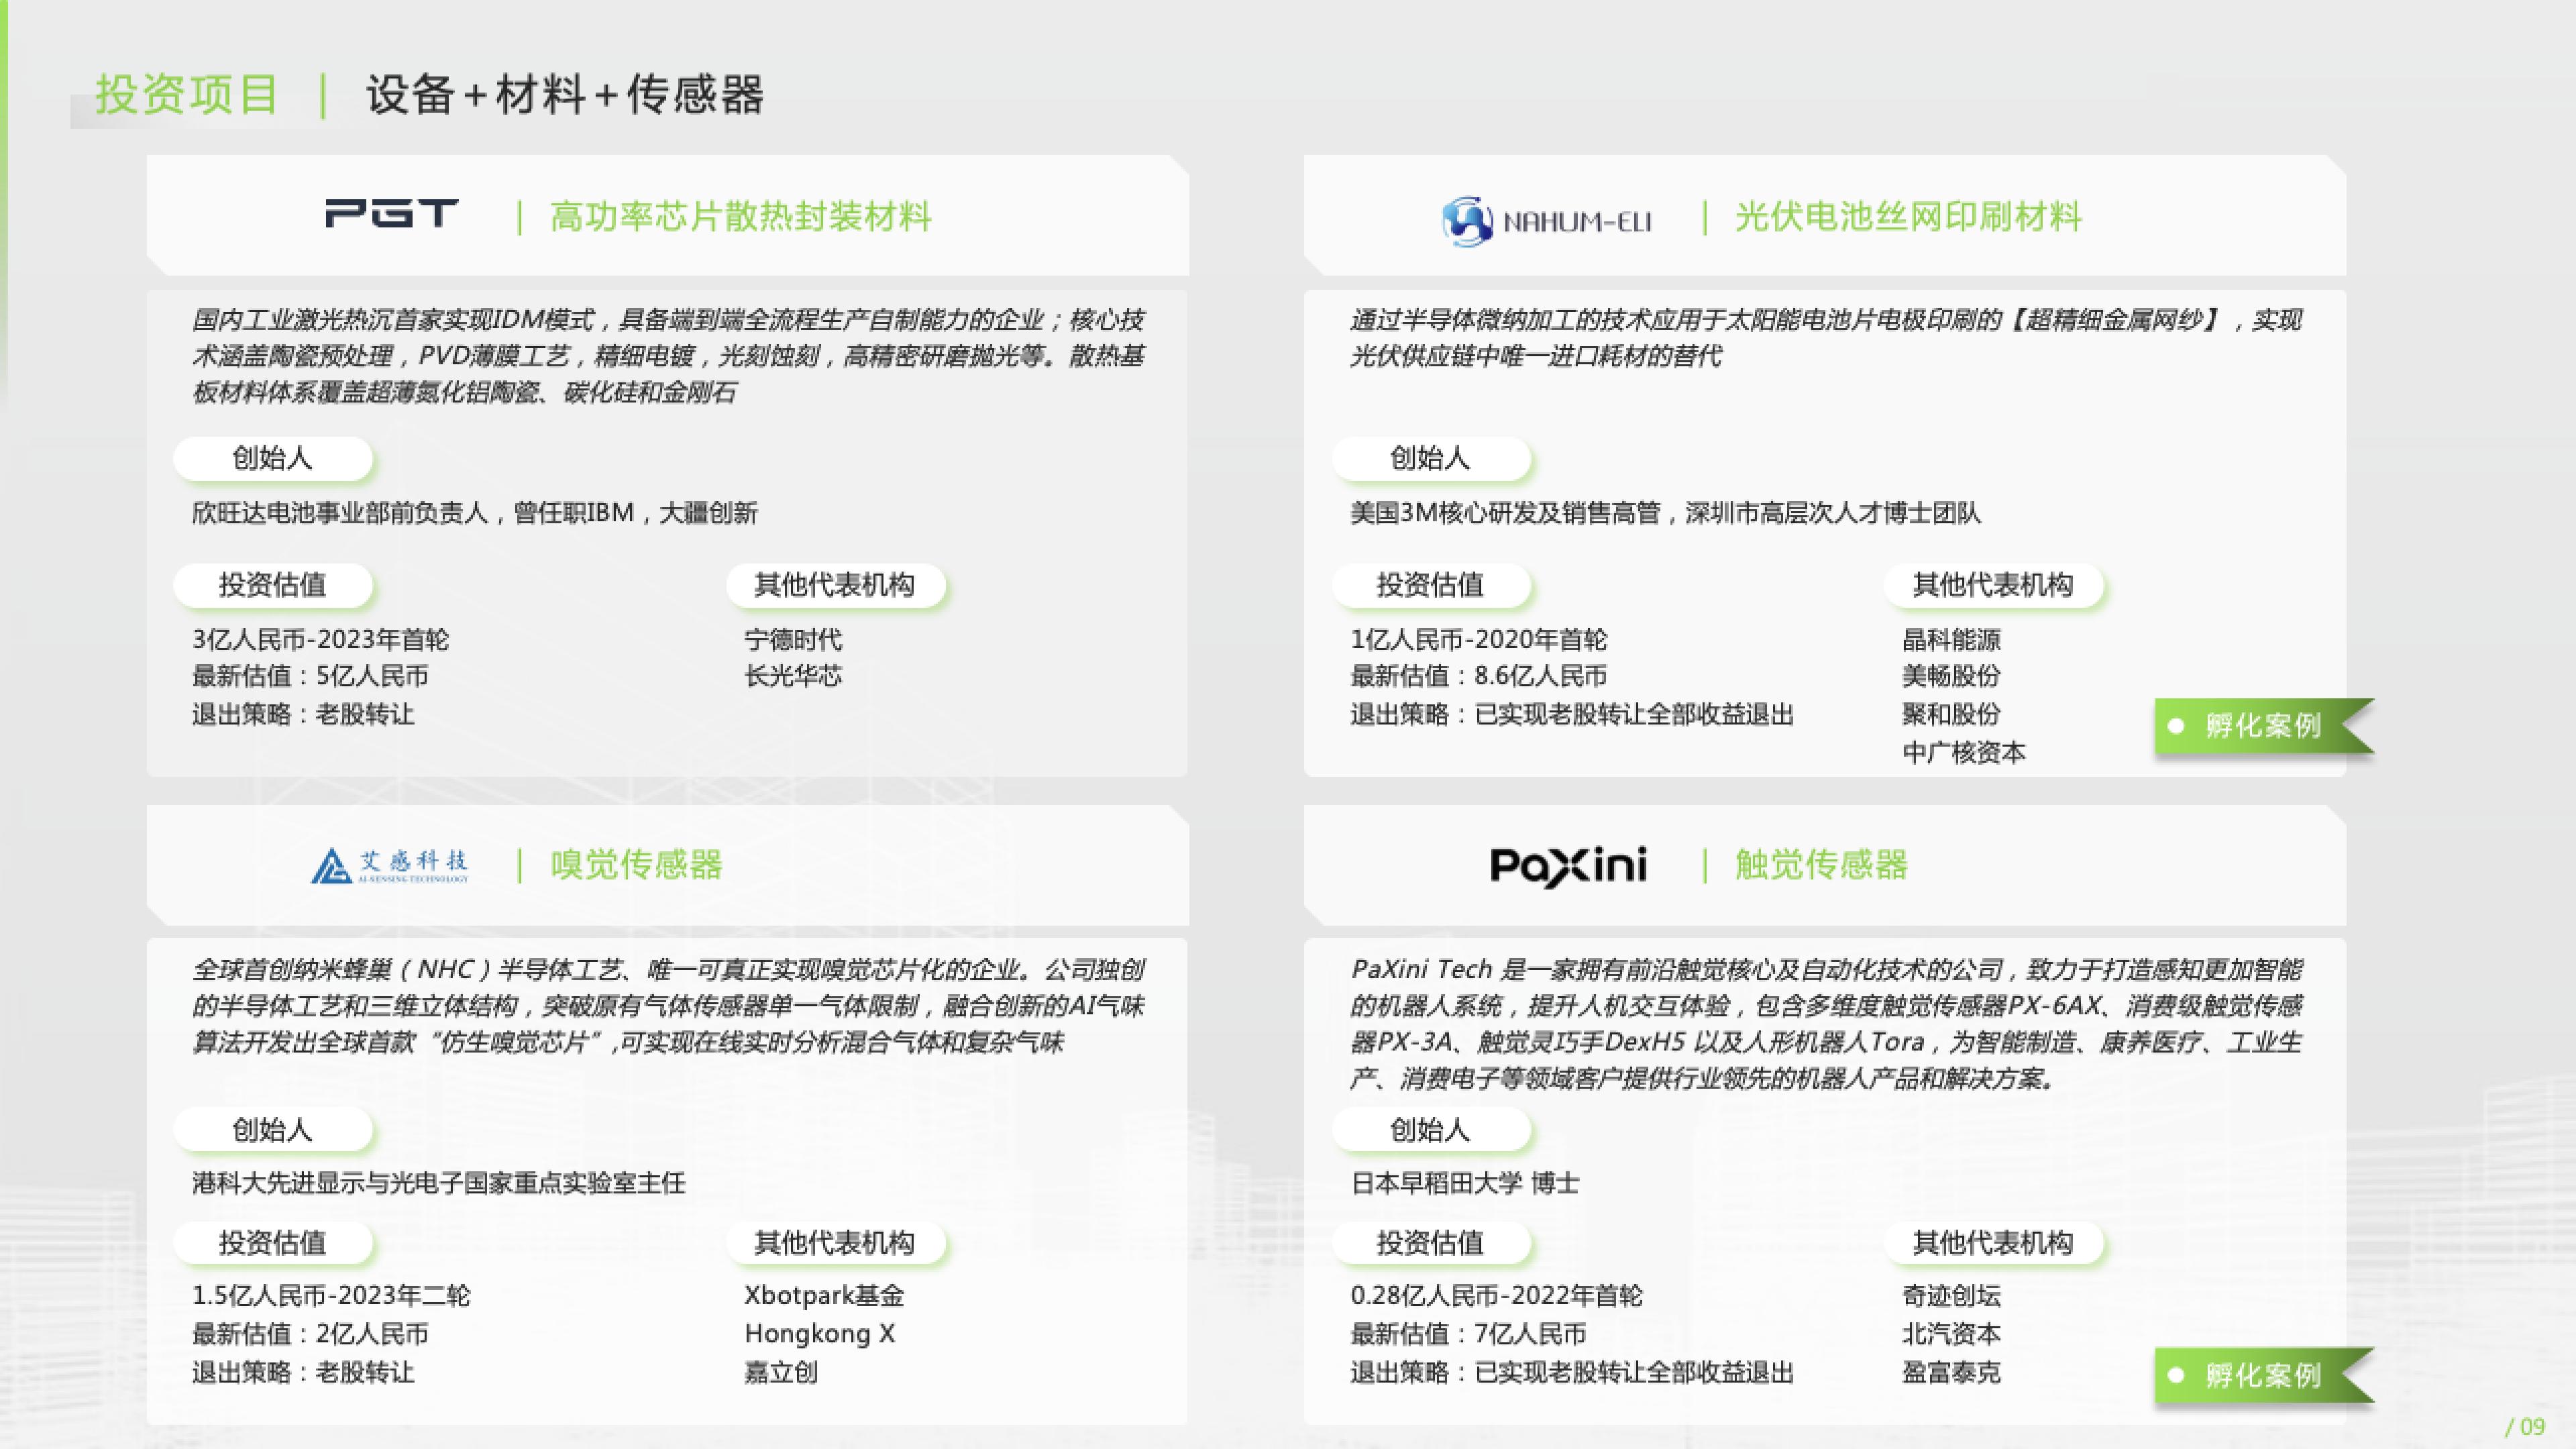The width and height of the screenshot is (2576, 1449).
Task: Click Xbotpark基金 in institutions list
Action: click(x=824, y=1296)
